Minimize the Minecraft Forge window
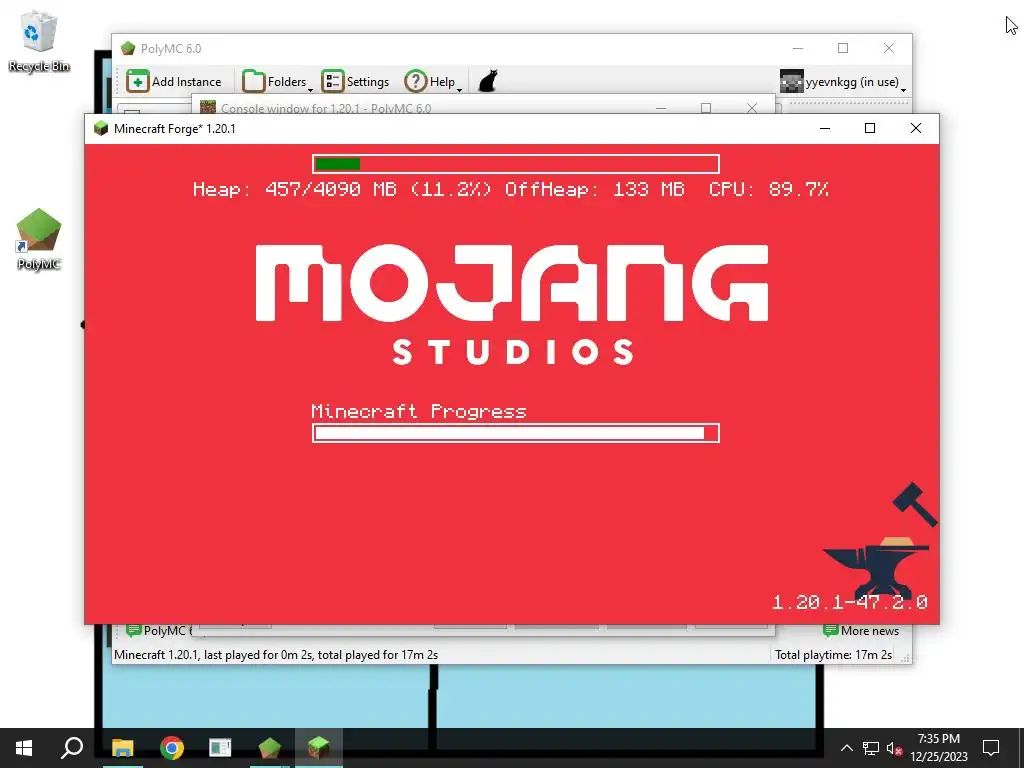The width and height of the screenshot is (1024, 768). (825, 129)
